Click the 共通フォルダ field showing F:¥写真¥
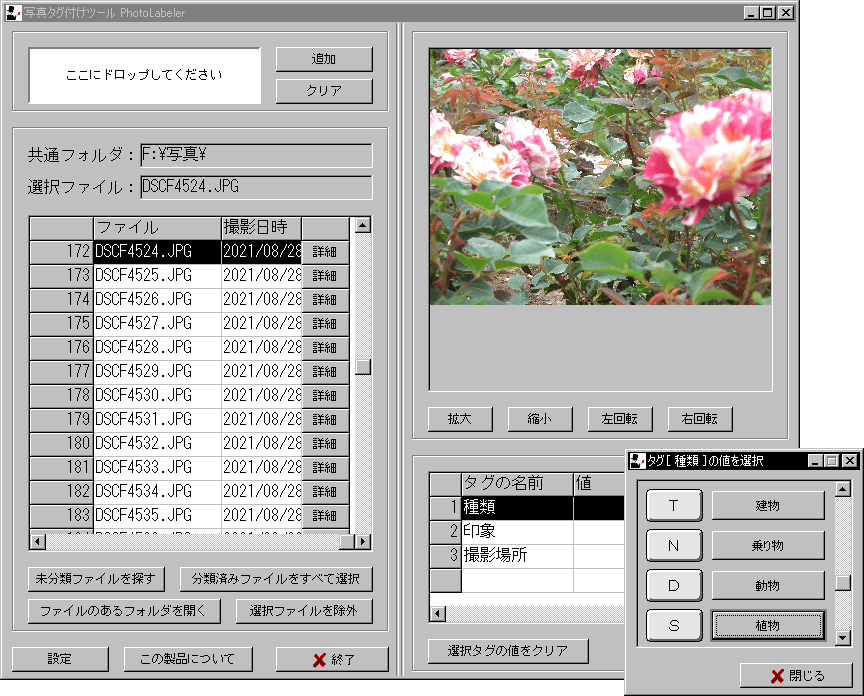Image resolution: width=864 pixels, height=696 pixels. pos(256,155)
